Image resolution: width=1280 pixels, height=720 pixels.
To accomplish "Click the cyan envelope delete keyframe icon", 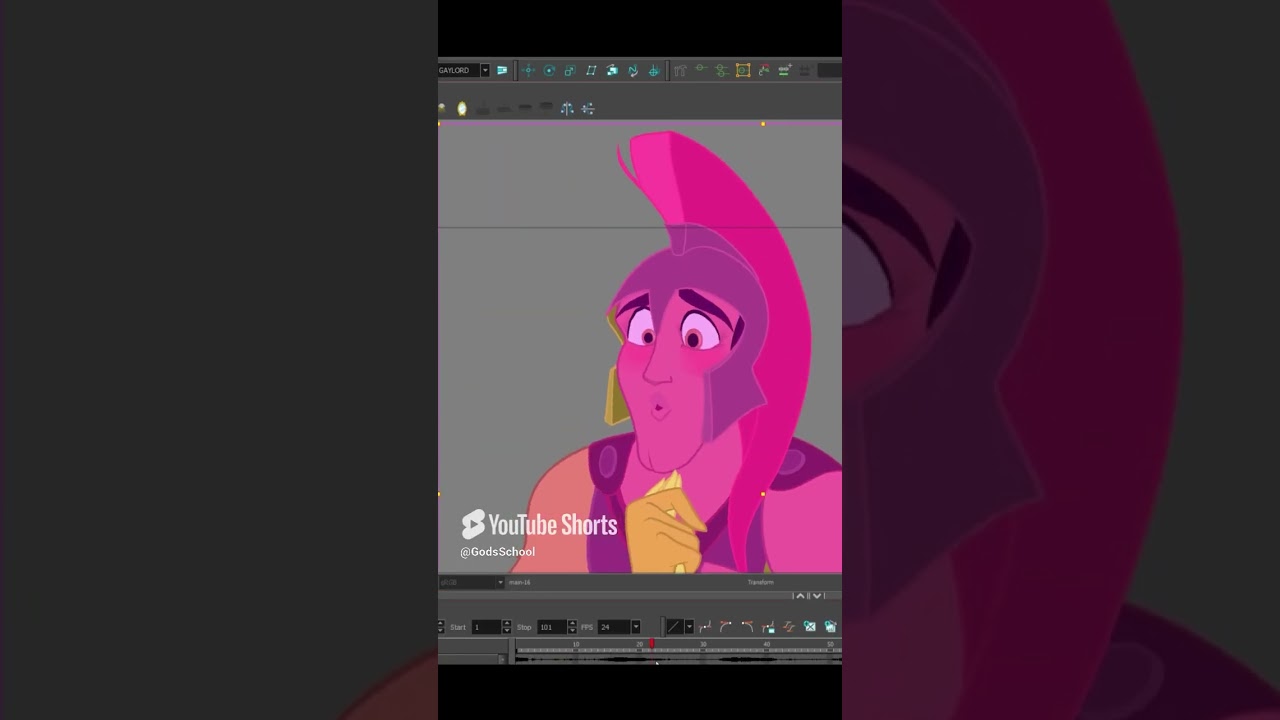I will point(810,627).
